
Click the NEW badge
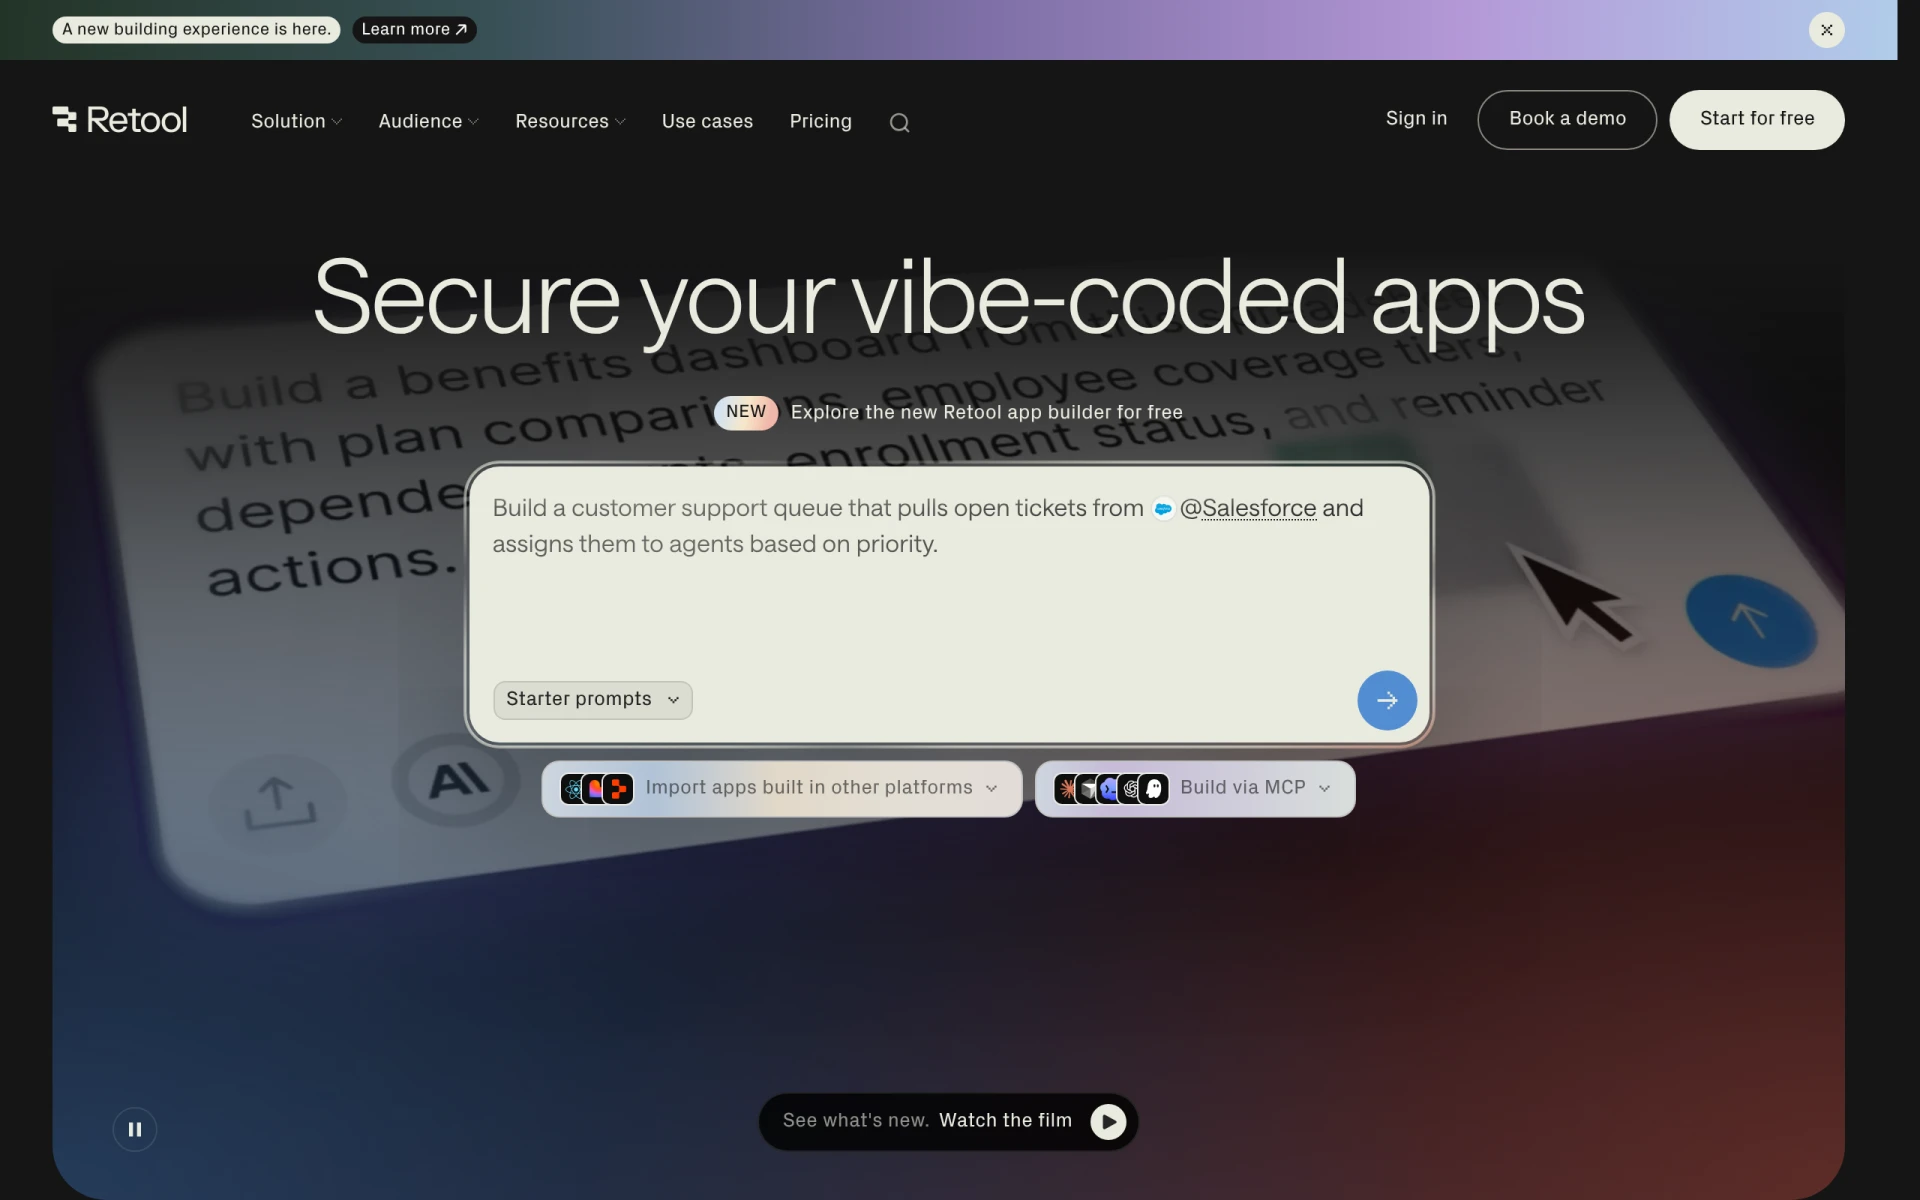coord(745,412)
